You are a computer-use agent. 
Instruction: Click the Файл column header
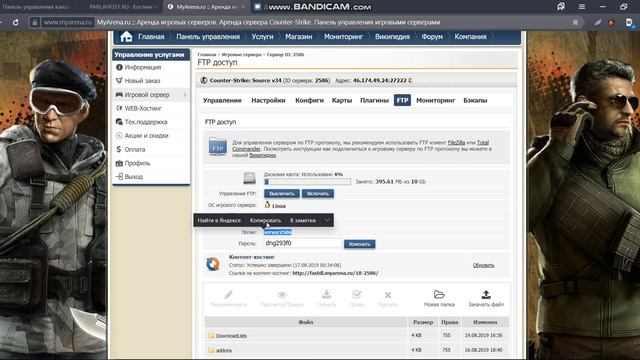pos(306,322)
